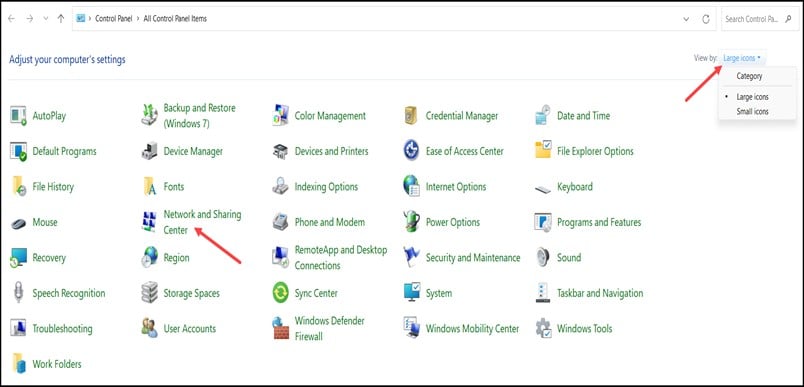804x387 pixels.
Task: Select Category in View by menu
Action: click(x=749, y=76)
